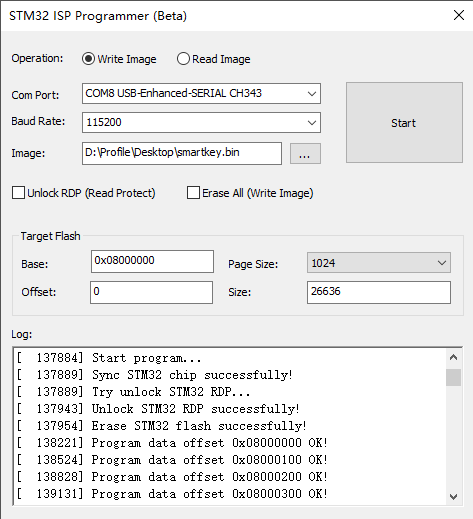Click the 'Baud Rate:' label
This screenshot has height=519, width=473.
point(38,121)
